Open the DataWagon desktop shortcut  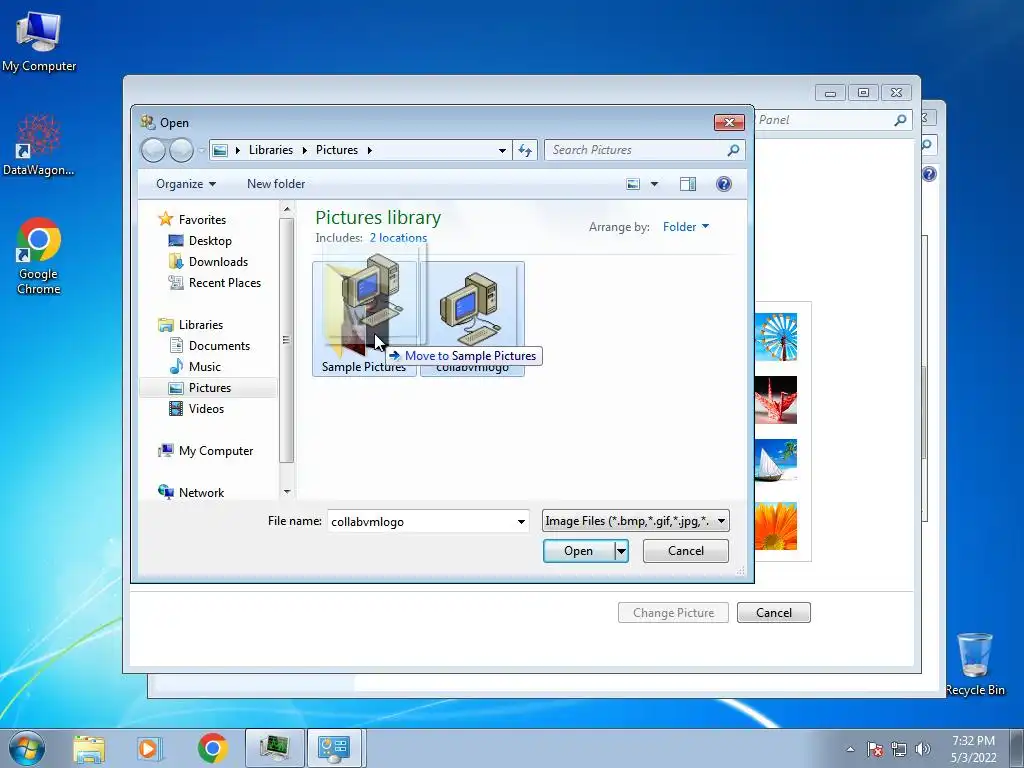click(39, 145)
